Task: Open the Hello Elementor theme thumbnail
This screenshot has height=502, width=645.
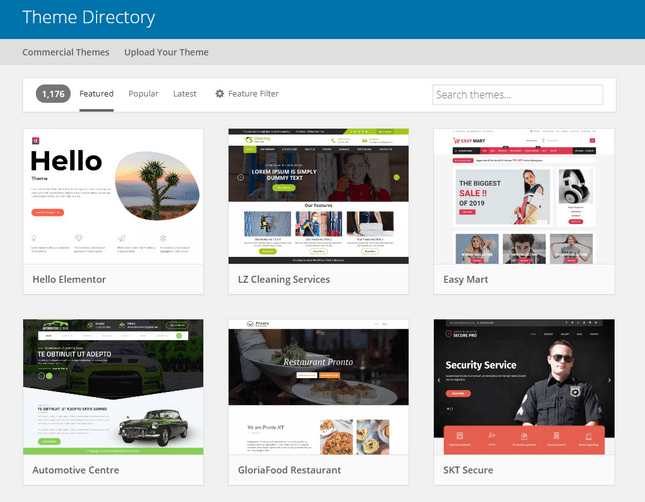Action: tap(113, 195)
